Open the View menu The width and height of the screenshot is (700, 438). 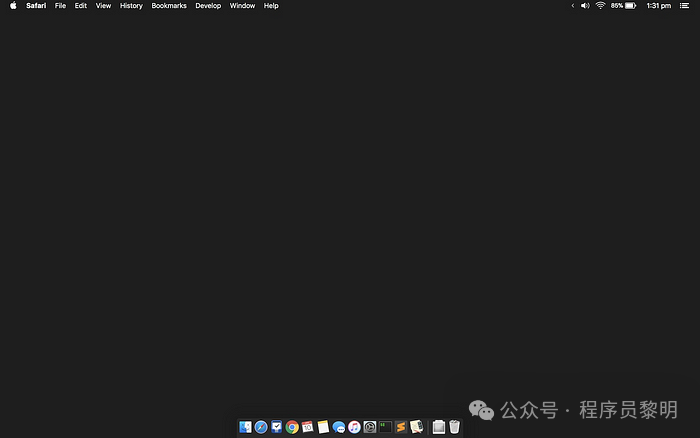[x=103, y=6]
